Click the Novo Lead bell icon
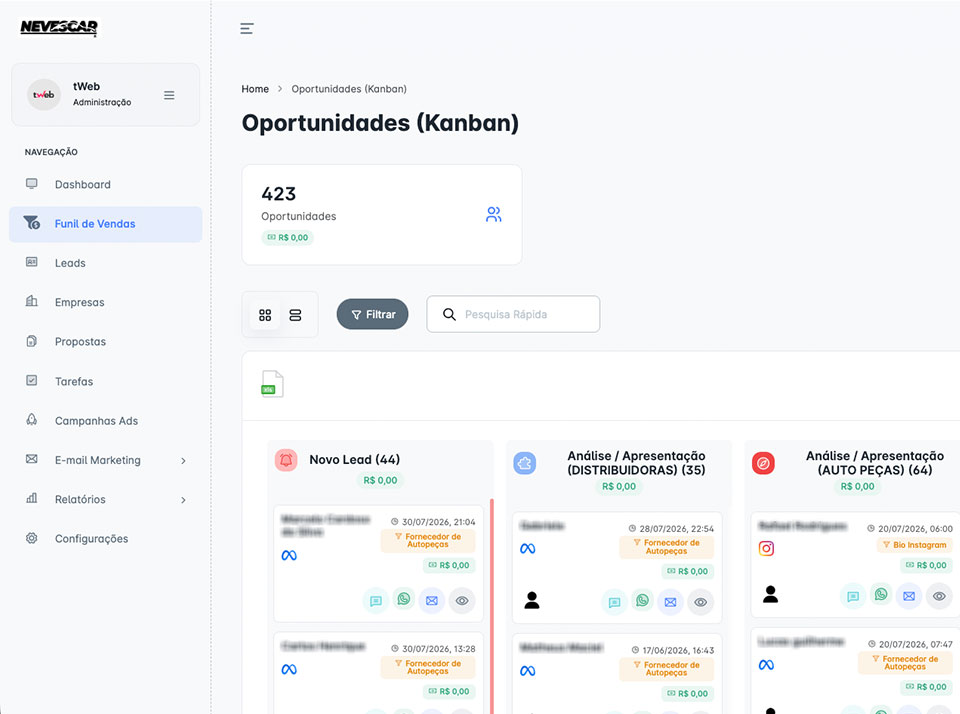The image size is (960, 714). click(x=286, y=460)
